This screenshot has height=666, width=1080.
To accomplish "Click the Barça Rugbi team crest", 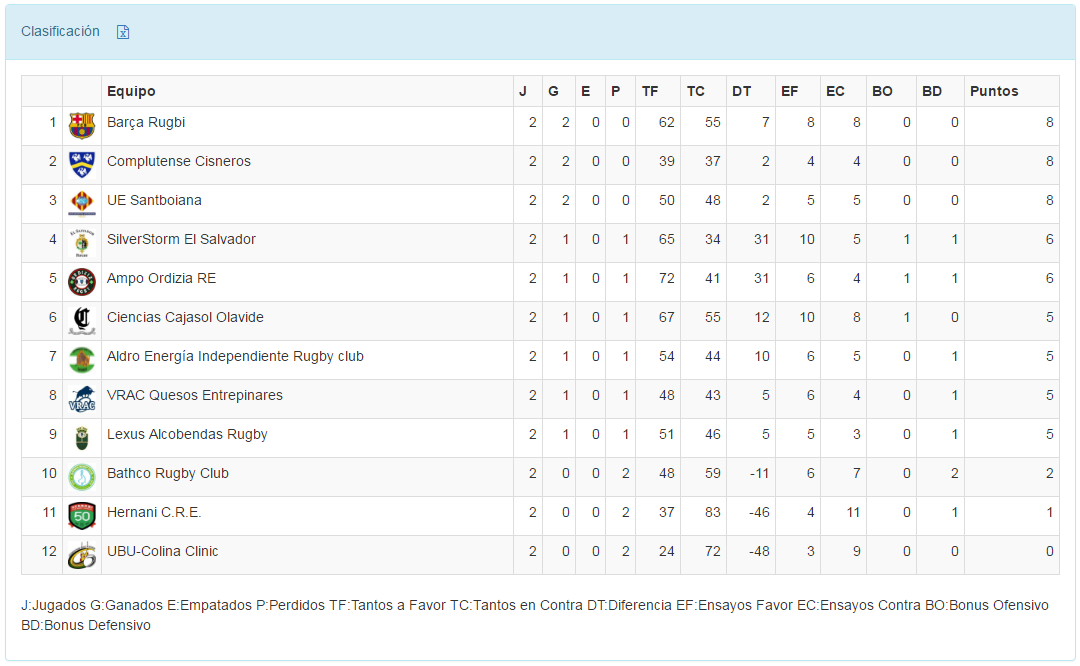I will click(81, 125).
